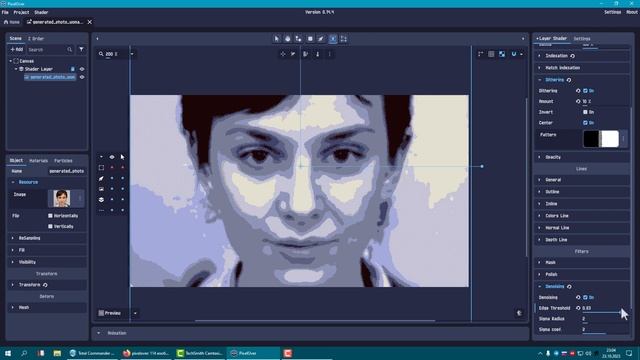
Task: Click the search magnifier in Scene panel
Action: [x=69, y=50]
